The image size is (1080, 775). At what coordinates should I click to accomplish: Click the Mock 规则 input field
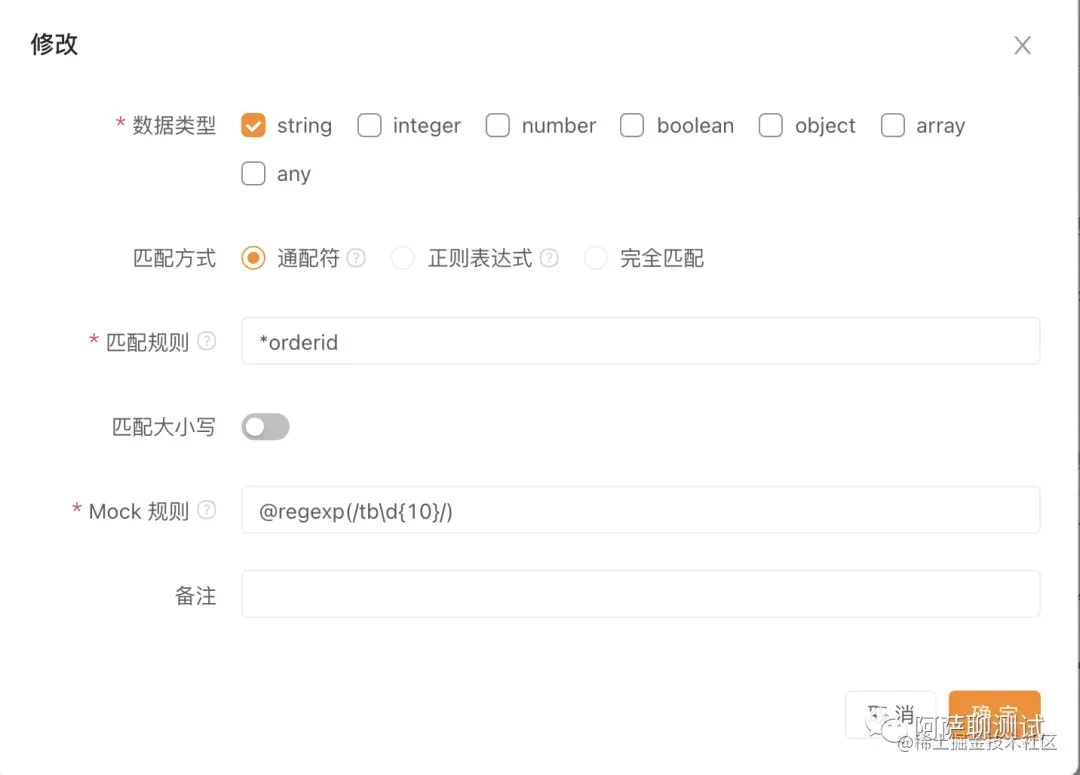click(x=641, y=510)
